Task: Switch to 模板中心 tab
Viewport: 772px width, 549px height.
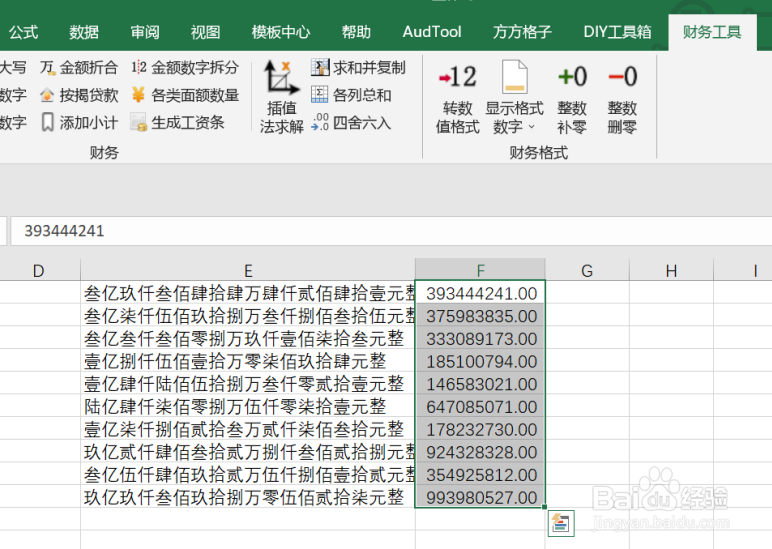Action: coord(281,32)
